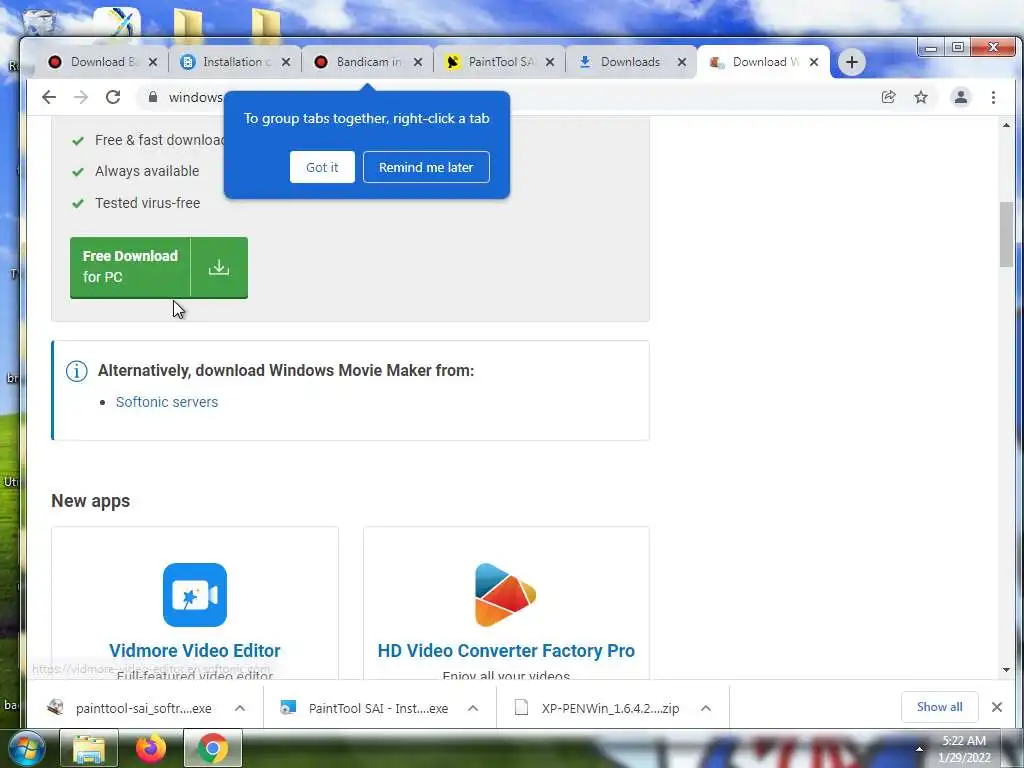1024x768 pixels.
Task: Close the Bandicam in tab
Action: (x=418, y=62)
